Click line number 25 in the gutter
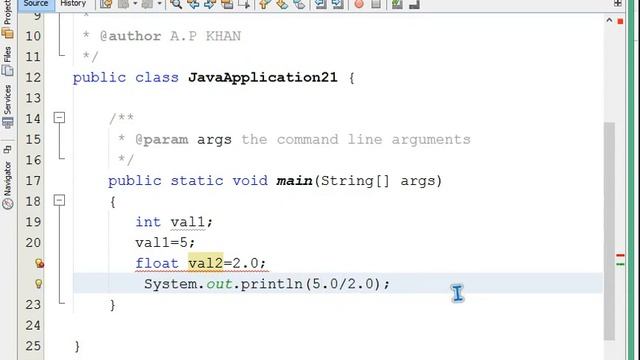The height and width of the screenshot is (360, 640). [33, 346]
